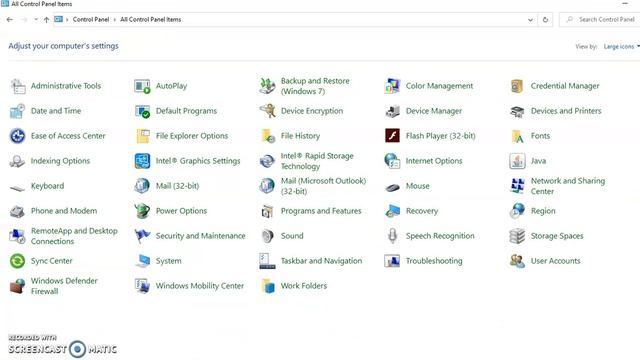Viewport: 640px width, 360px height.
Task: Open the Region settings icon
Action: pos(517,211)
